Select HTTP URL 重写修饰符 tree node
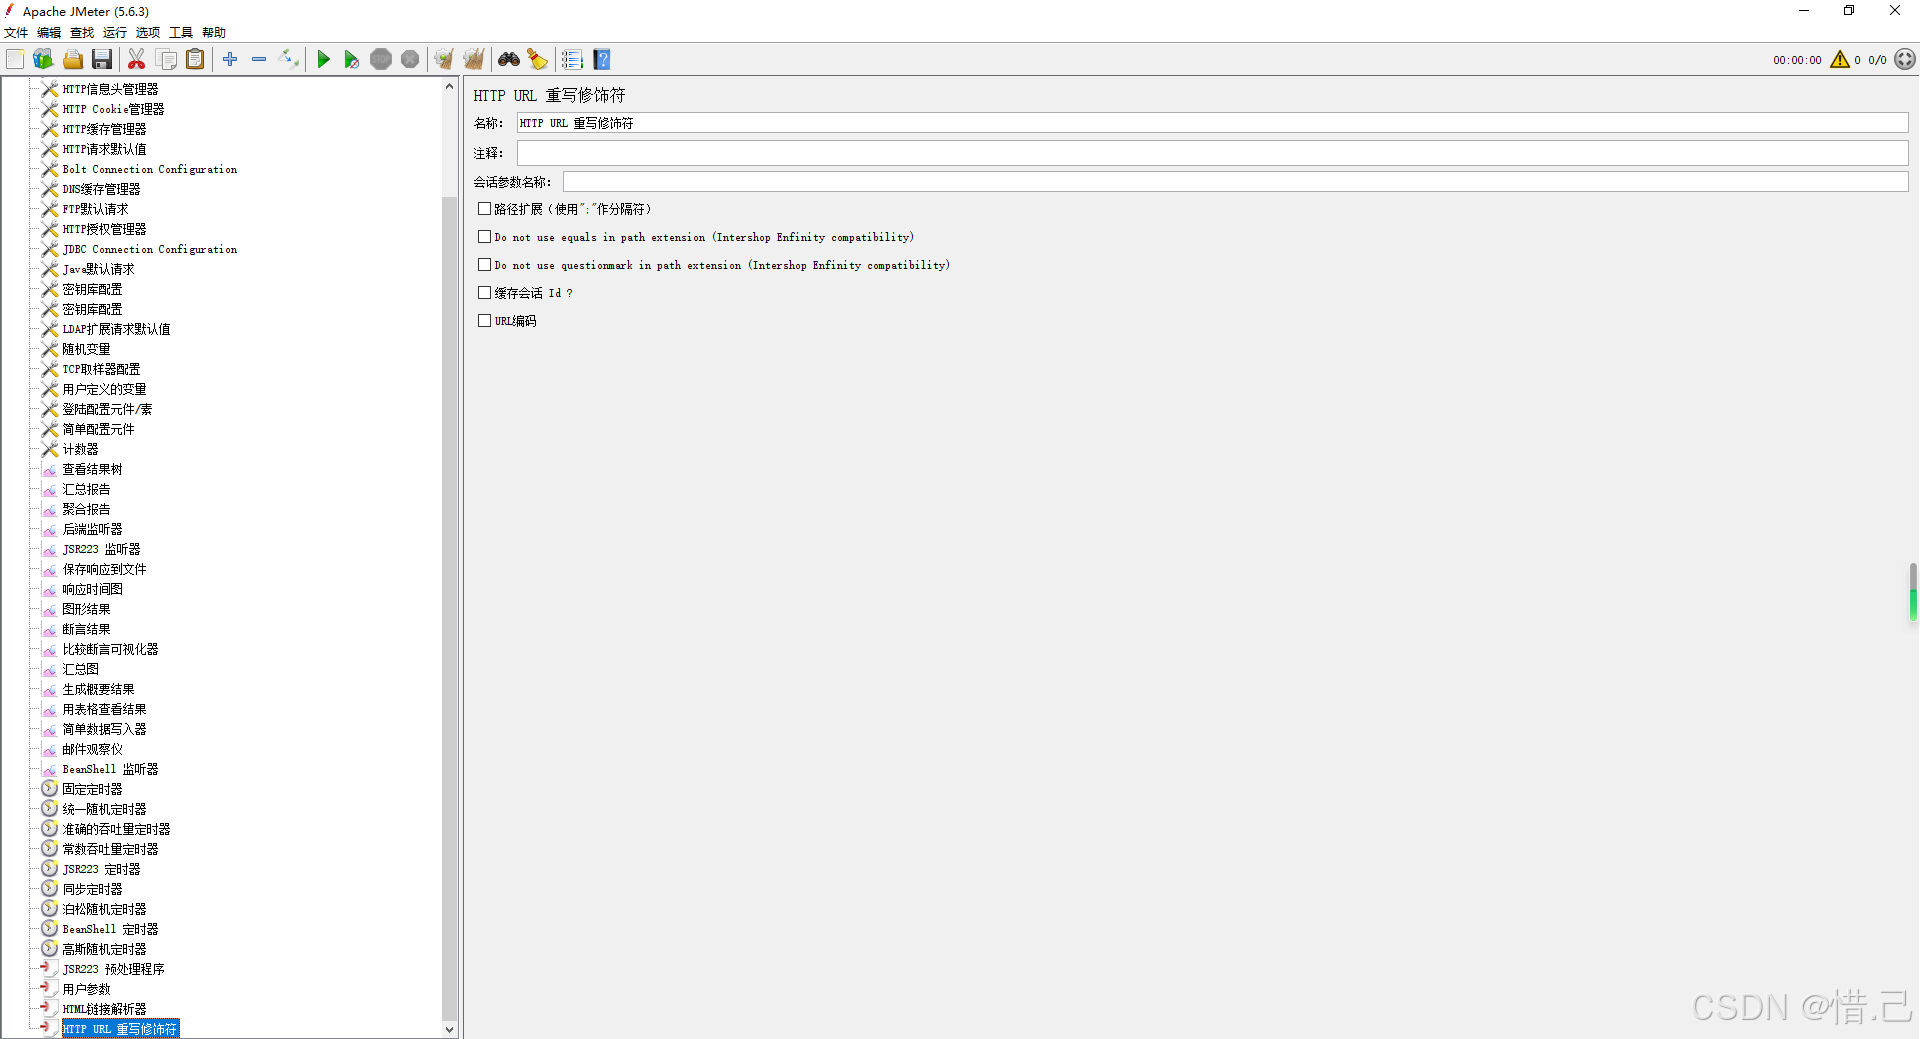This screenshot has width=1920, height=1039. pyautogui.click(x=120, y=1029)
